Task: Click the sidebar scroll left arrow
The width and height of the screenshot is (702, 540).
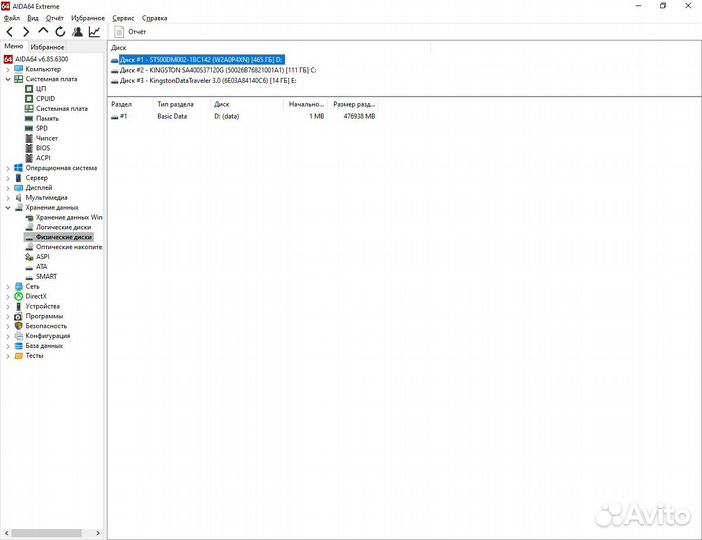Action: 6,533
